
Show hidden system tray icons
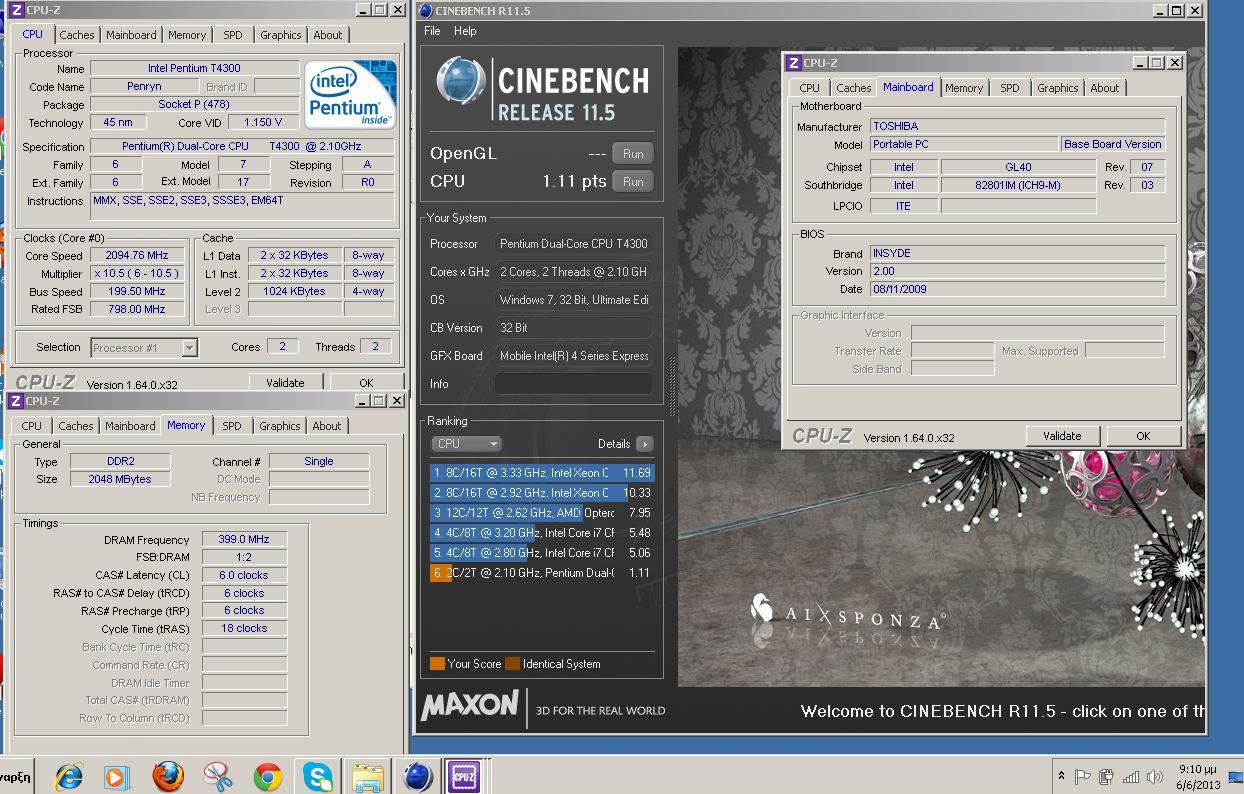pyautogui.click(x=1061, y=776)
